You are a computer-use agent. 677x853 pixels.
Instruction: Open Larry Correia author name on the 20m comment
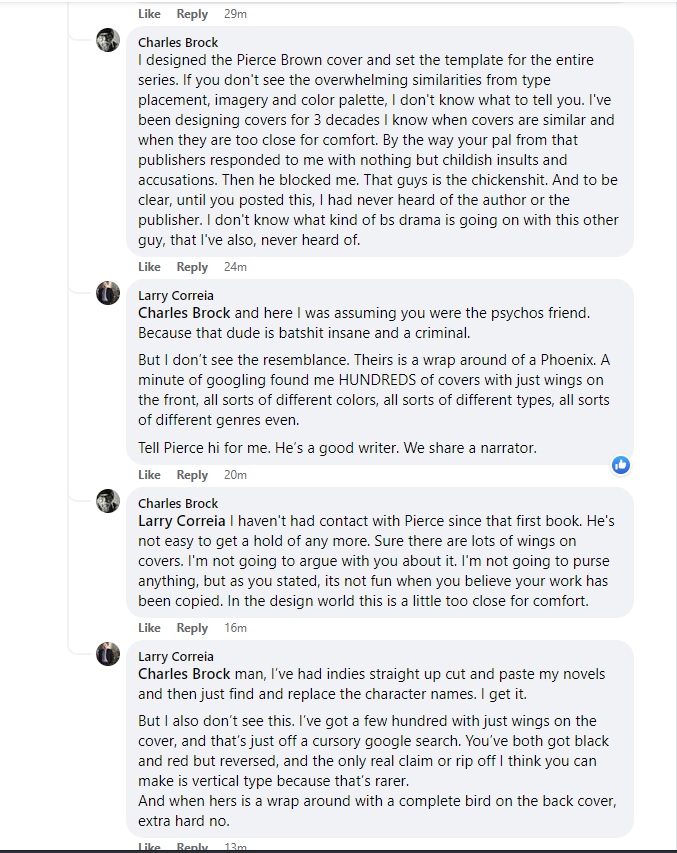pyautogui.click(x=176, y=296)
